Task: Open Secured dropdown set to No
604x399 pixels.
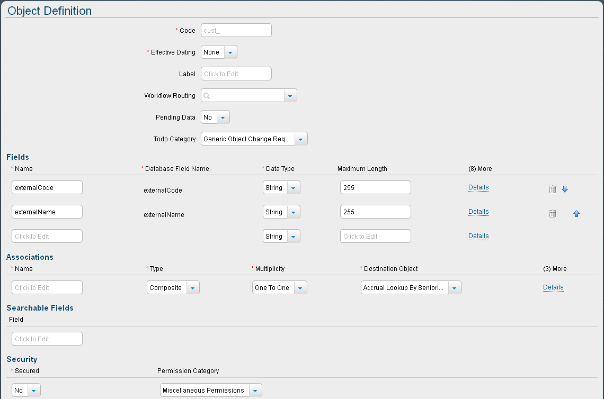Action: (x=34, y=391)
